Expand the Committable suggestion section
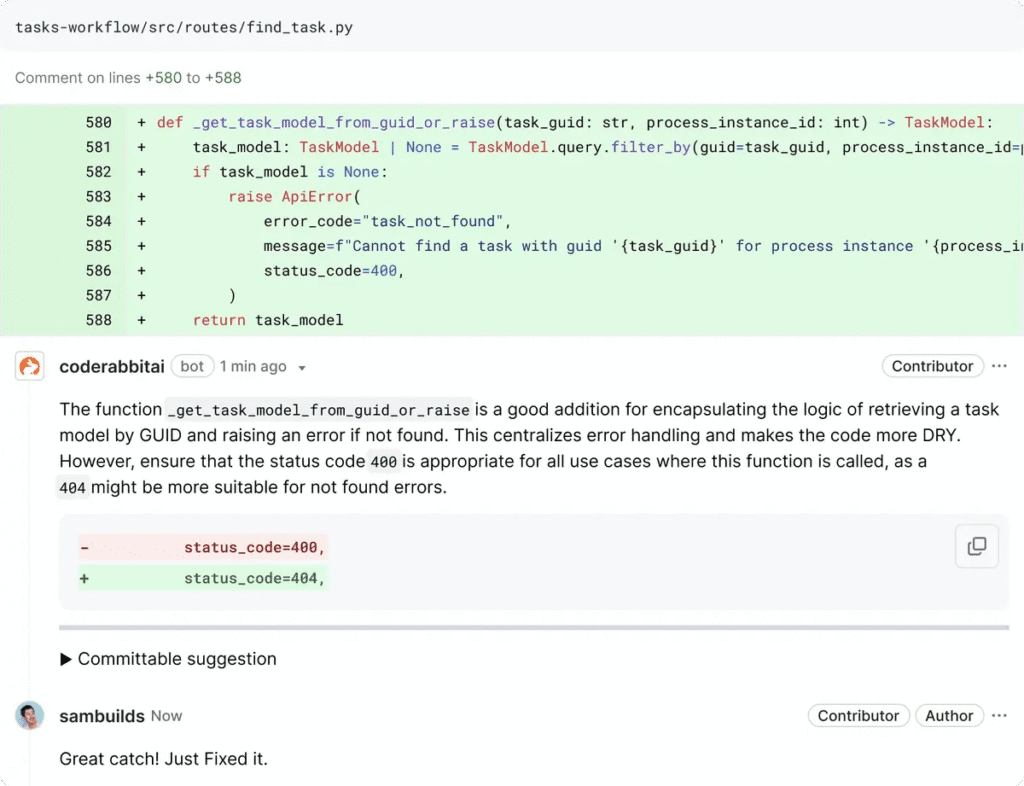This screenshot has width=1024, height=786. click(x=168, y=659)
